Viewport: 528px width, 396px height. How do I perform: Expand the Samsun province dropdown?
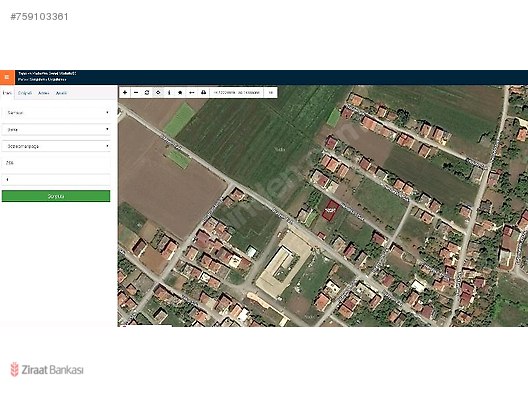[x=56, y=113]
